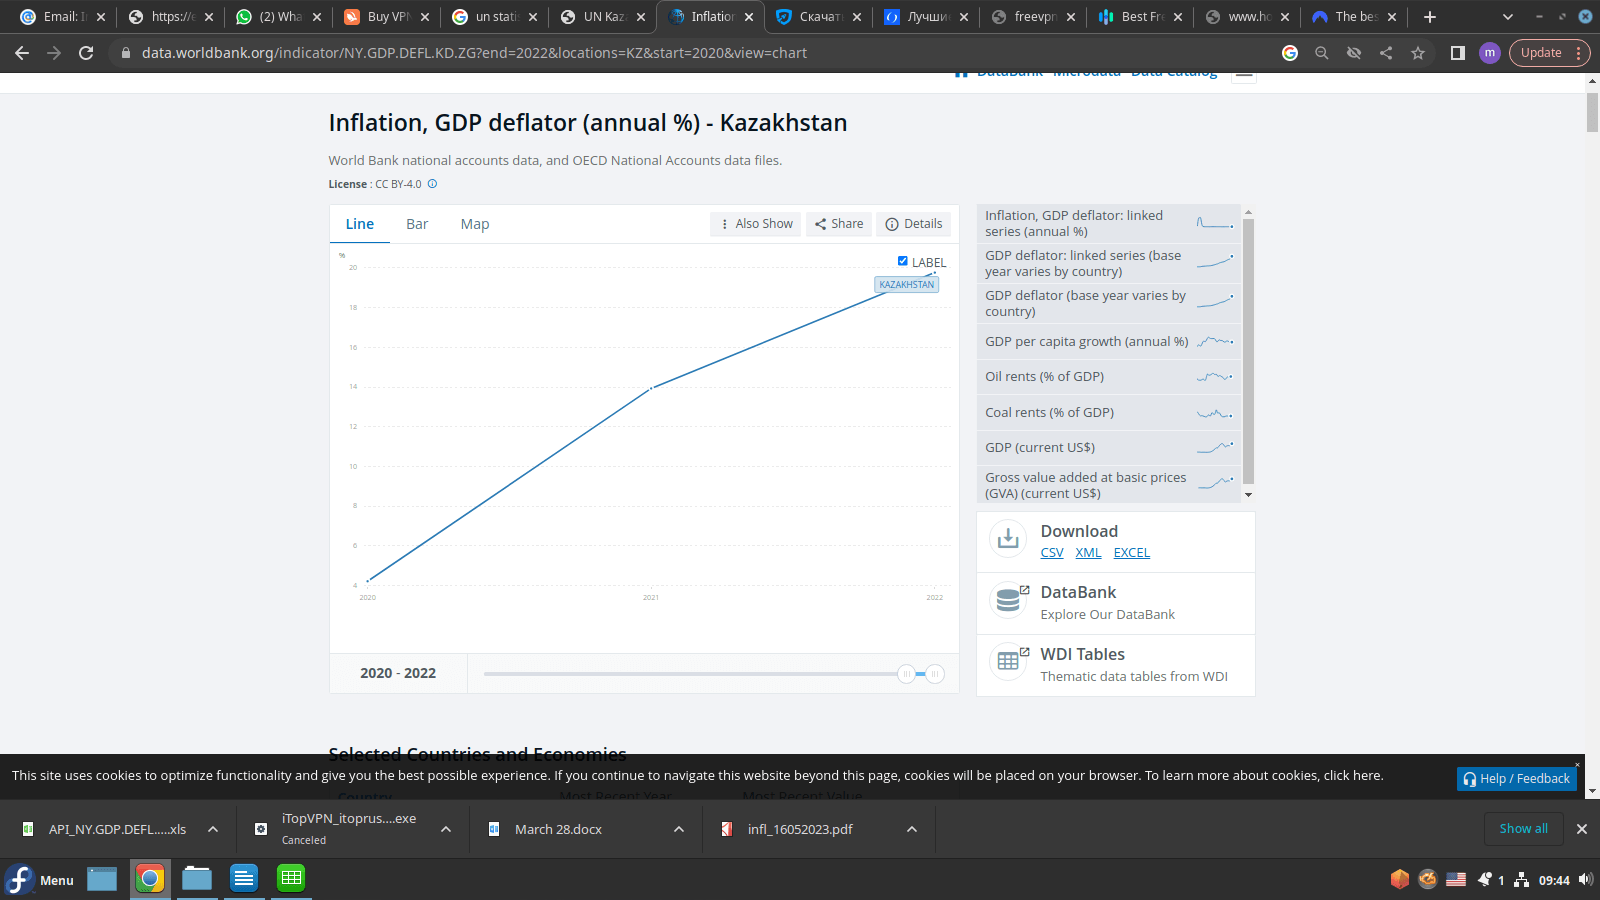The image size is (1600, 900).
Task: Open the Fedora Menu launcher
Action: coord(40,879)
